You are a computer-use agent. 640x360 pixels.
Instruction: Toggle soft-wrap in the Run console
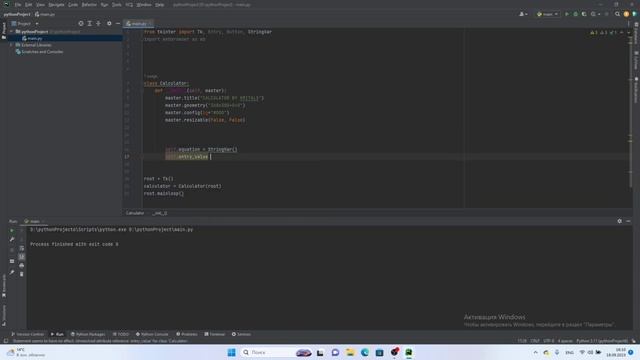pos(22,248)
